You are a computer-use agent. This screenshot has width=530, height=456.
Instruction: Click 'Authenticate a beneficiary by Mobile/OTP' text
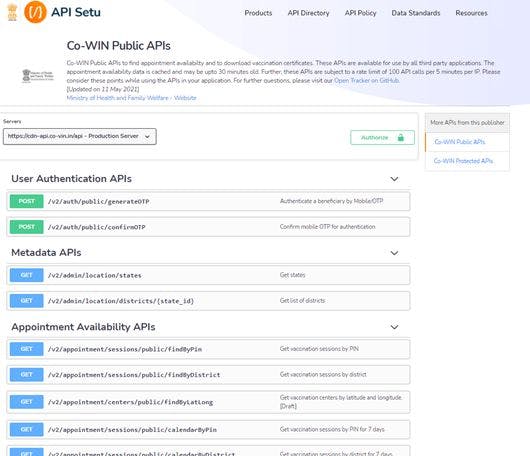(331, 201)
